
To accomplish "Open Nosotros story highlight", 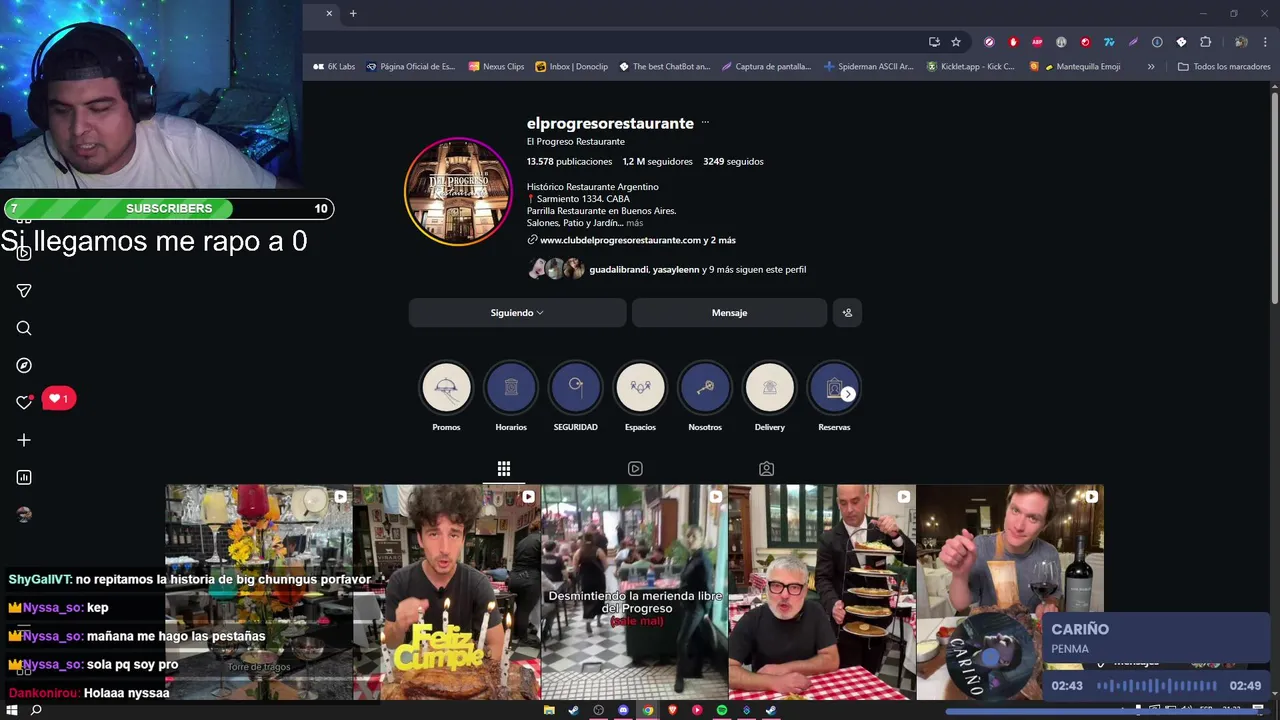I will [705, 388].
